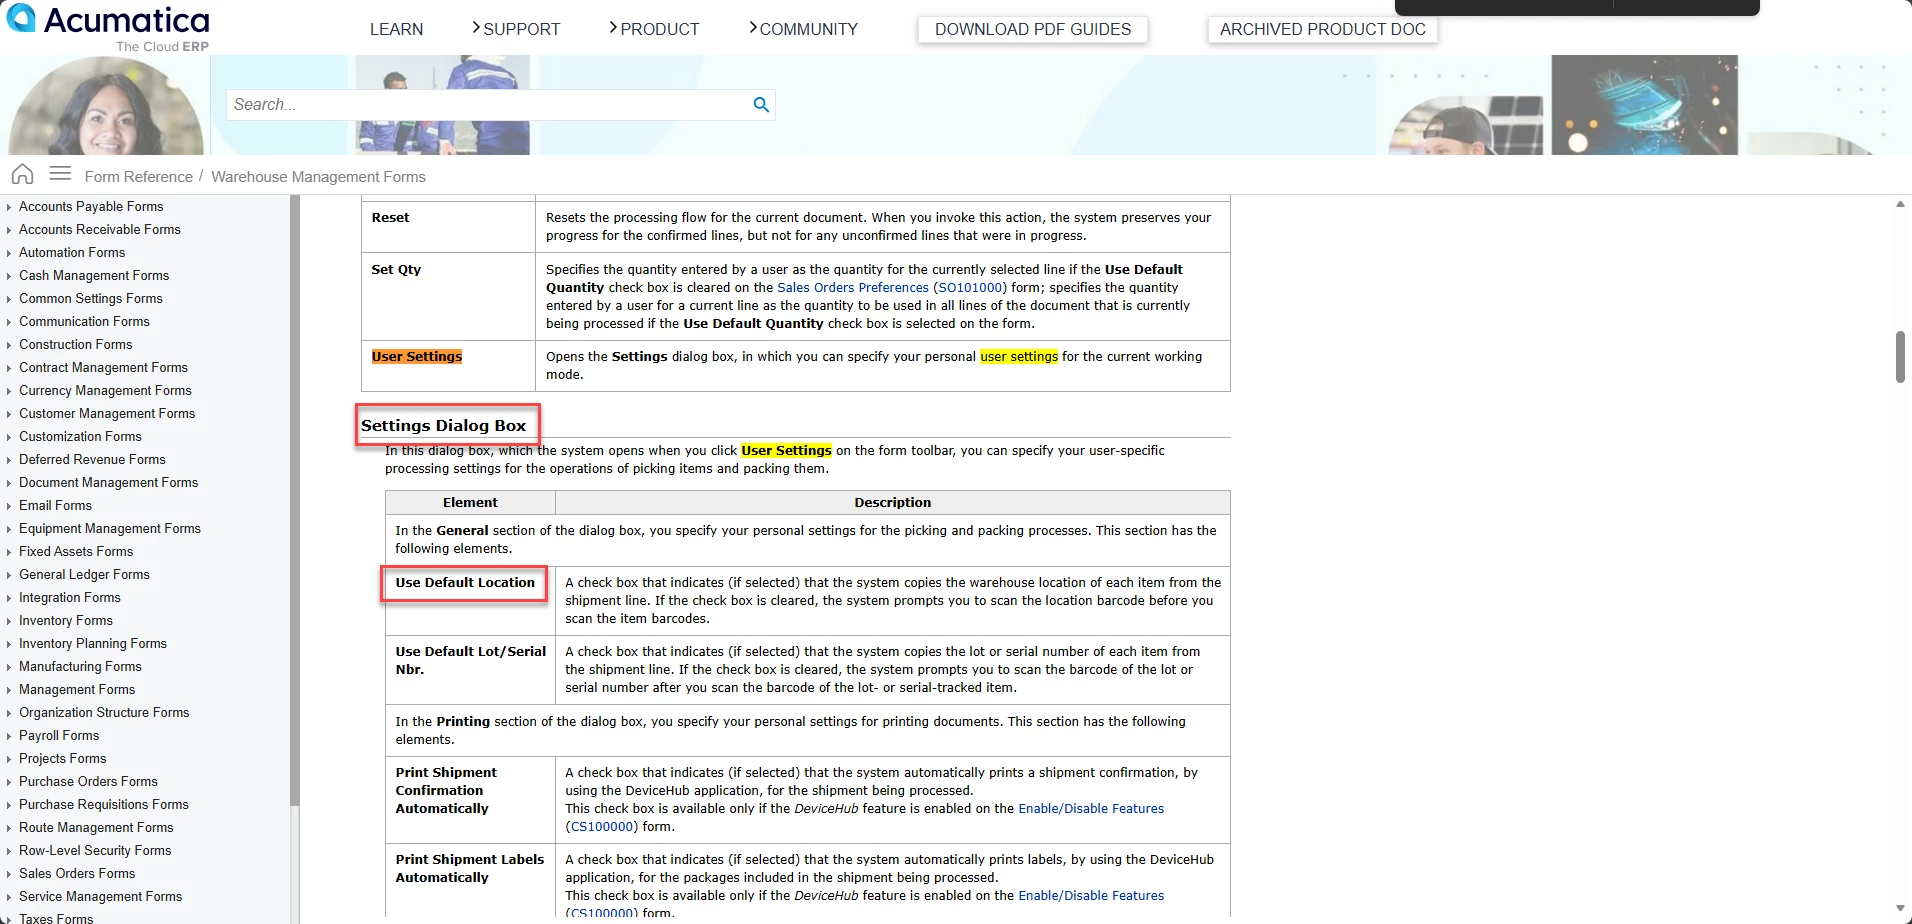Viewport: 1912px width, 924px height.
Task: Select Deferred Revenue Forms
Action: [92, 459]
